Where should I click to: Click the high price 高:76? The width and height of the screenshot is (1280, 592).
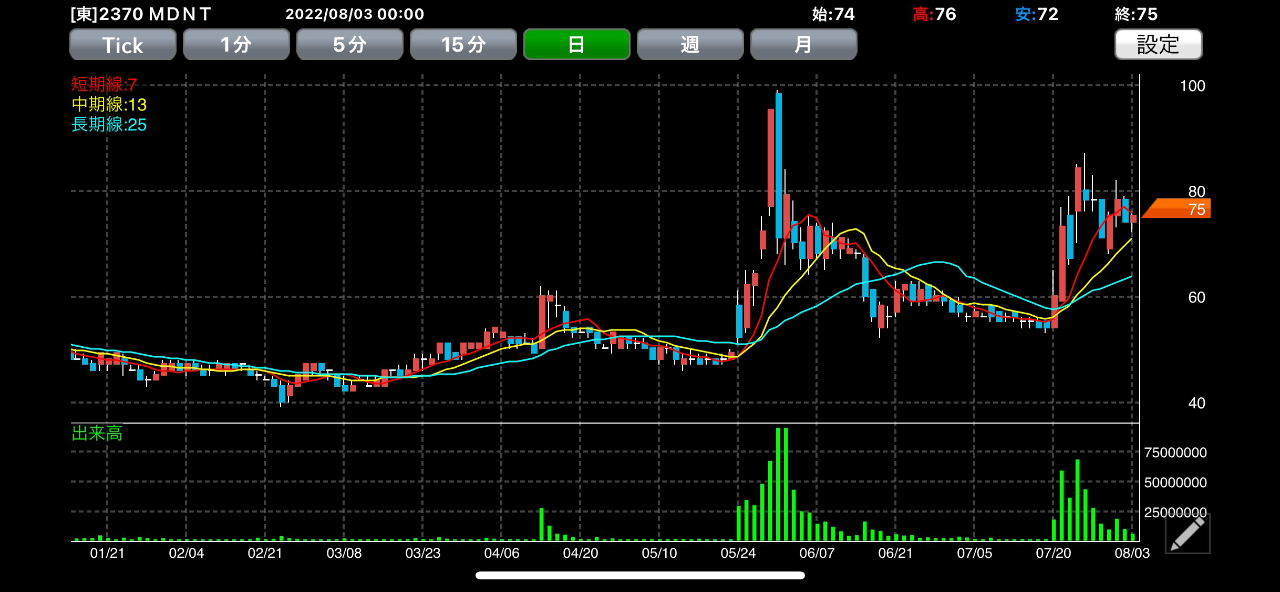(934, 14)
